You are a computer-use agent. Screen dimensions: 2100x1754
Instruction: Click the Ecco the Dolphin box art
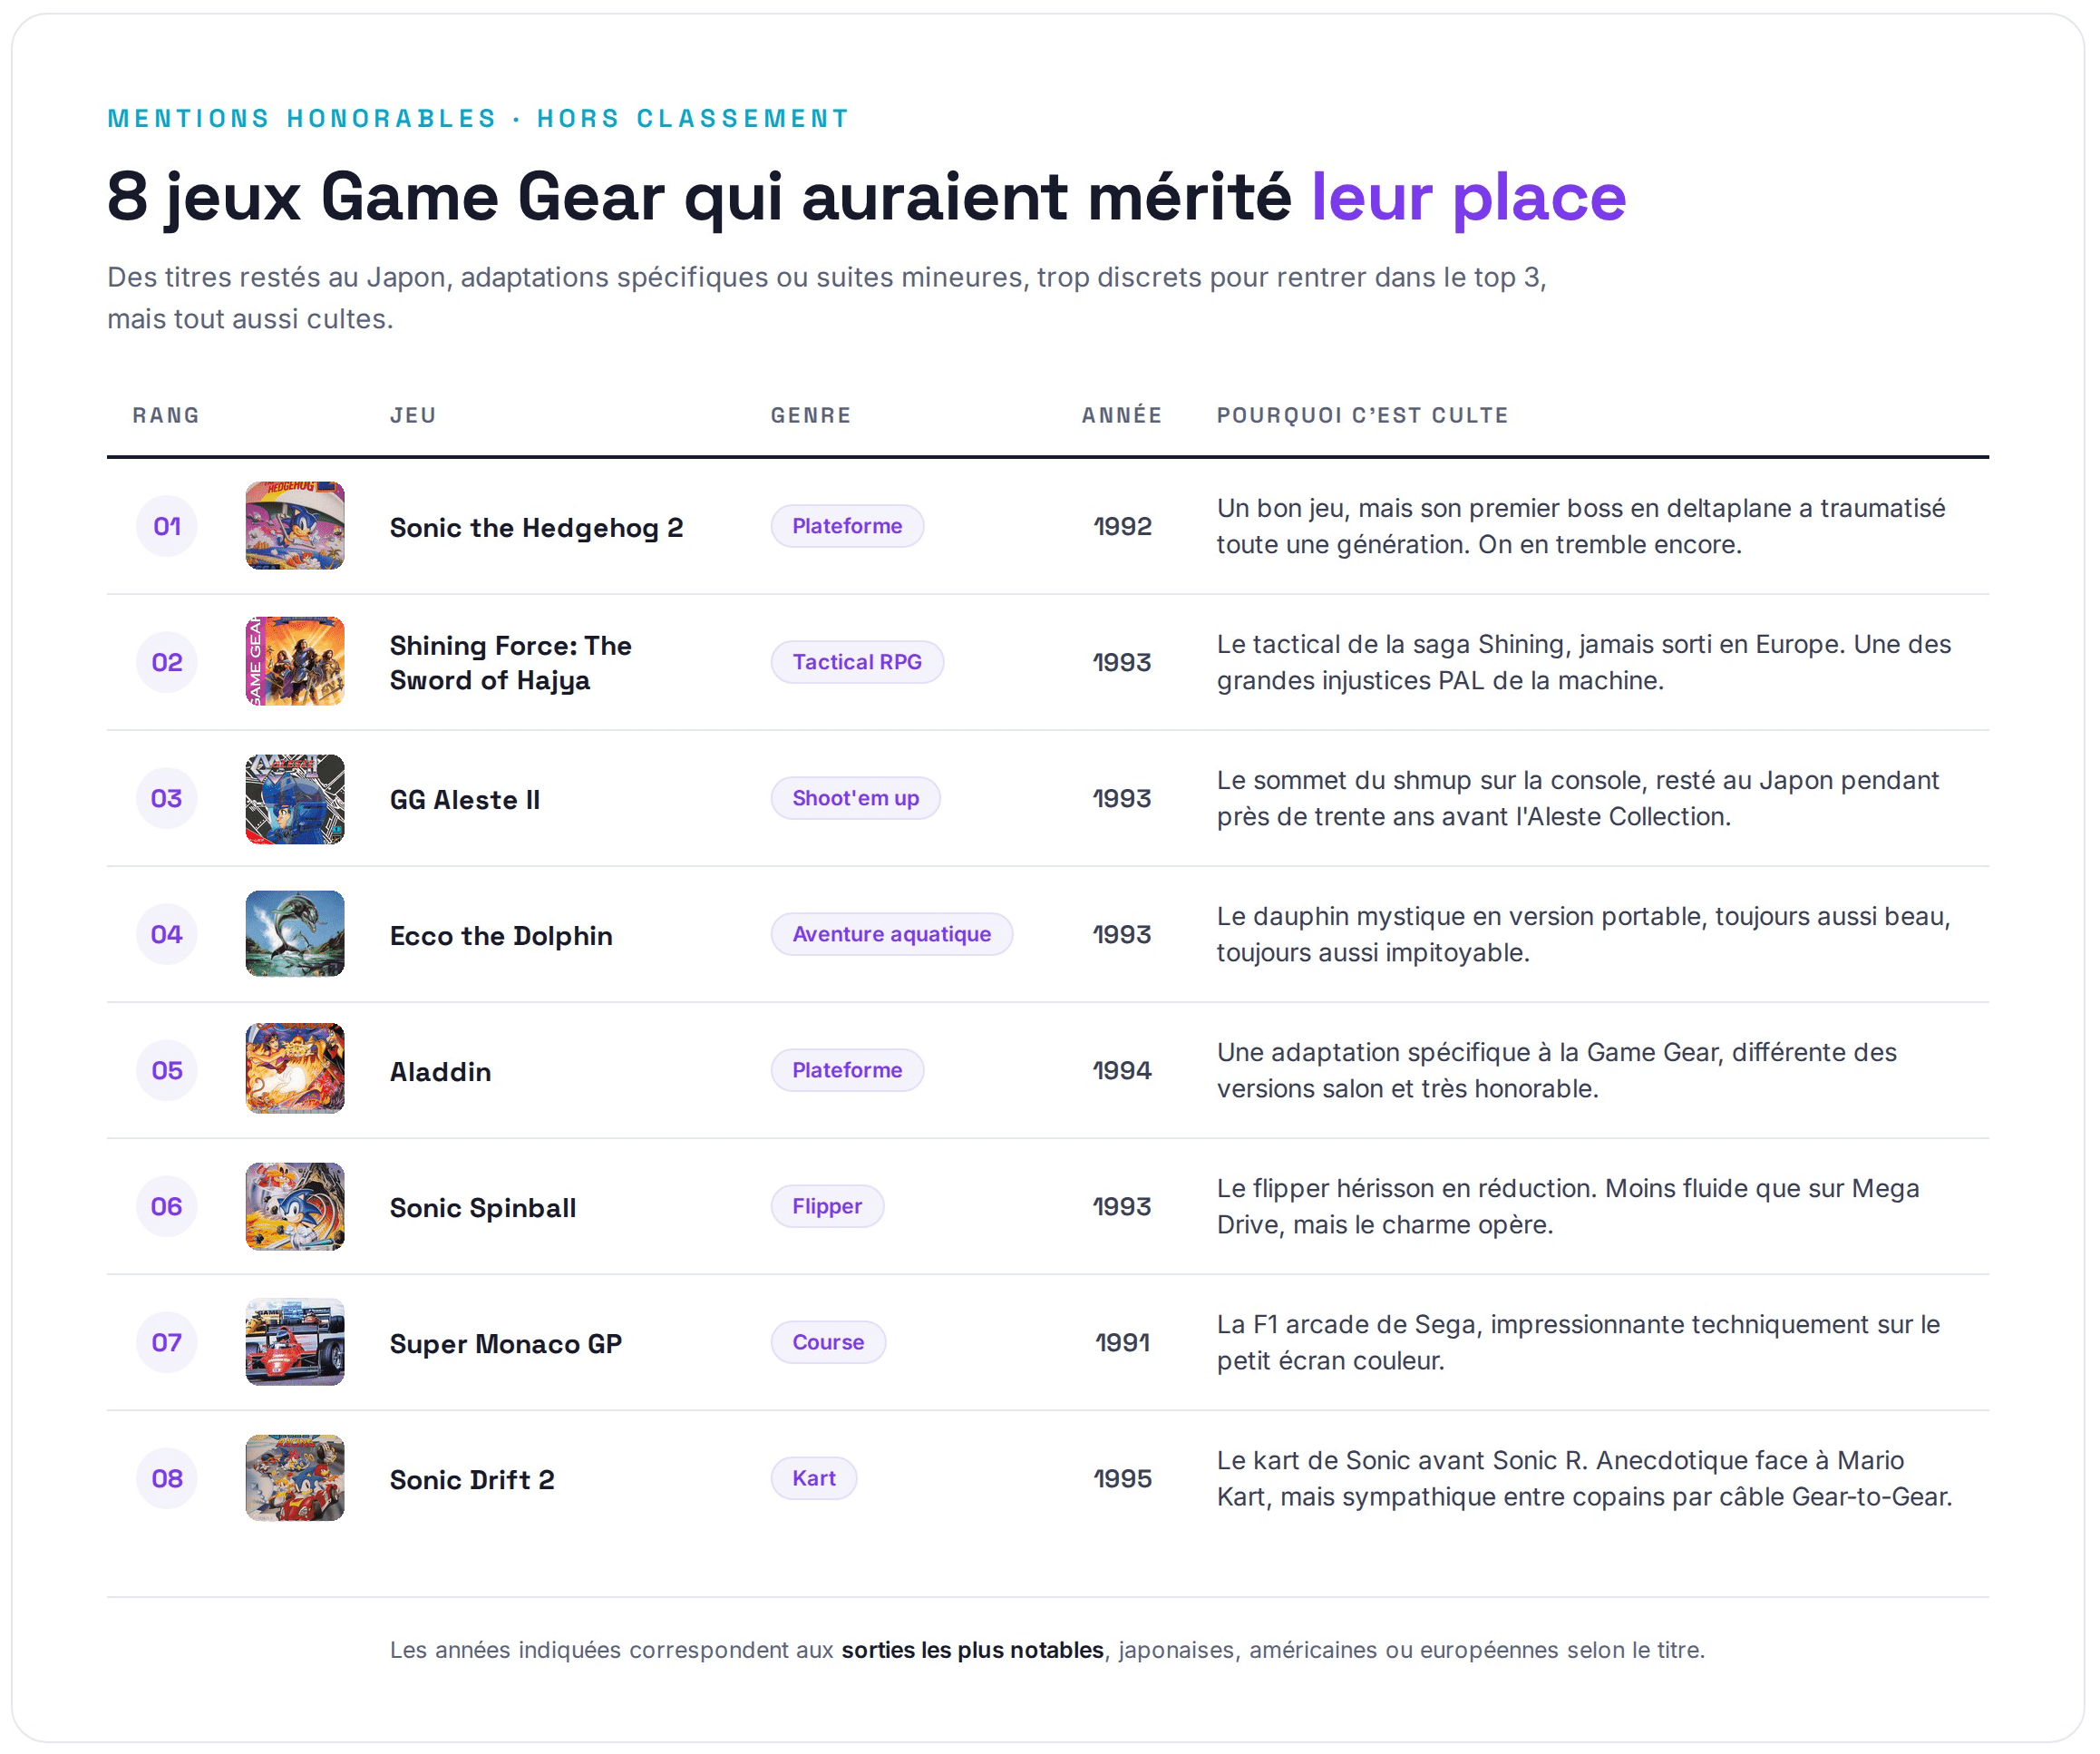tap(295, 934)
